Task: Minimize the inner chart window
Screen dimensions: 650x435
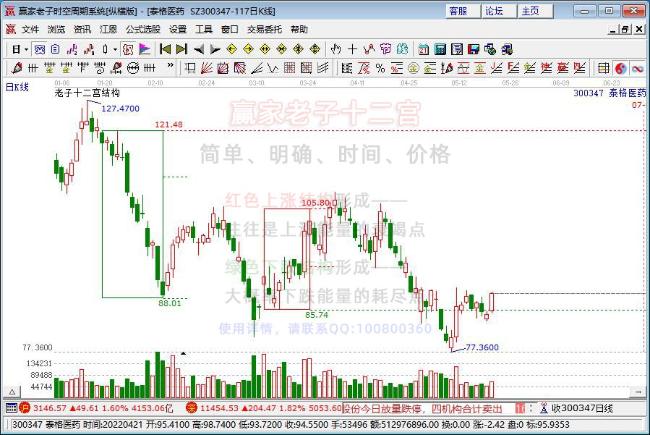Action: pyautogui.click(x=613, y=29)
